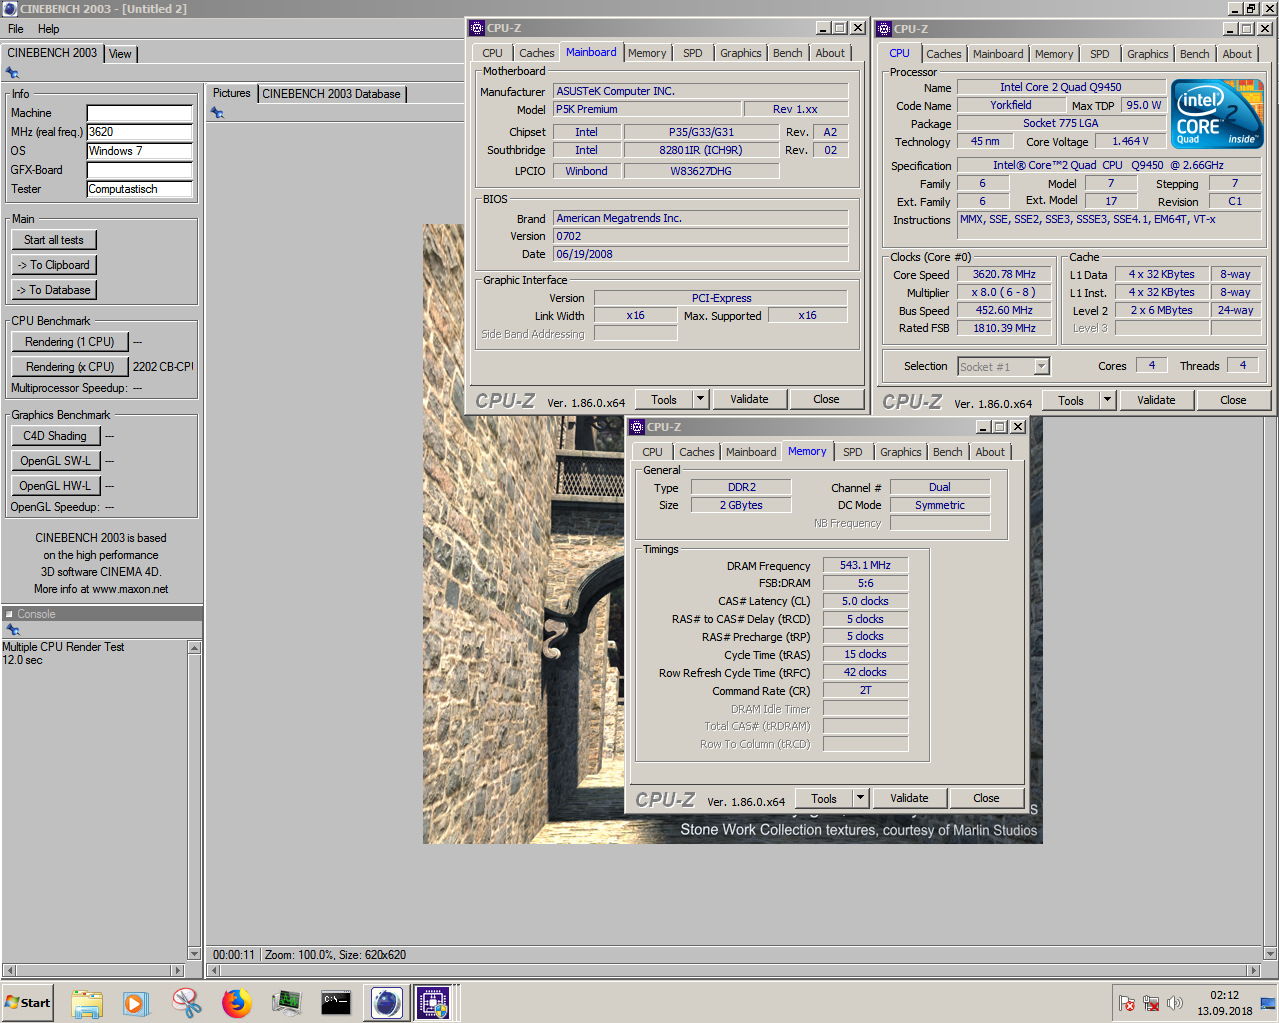Viewport: 1279px width, 1023px height.
Task: Click picture view vertical scrollbar down arrow
Action: click(x=1271, y=954)
